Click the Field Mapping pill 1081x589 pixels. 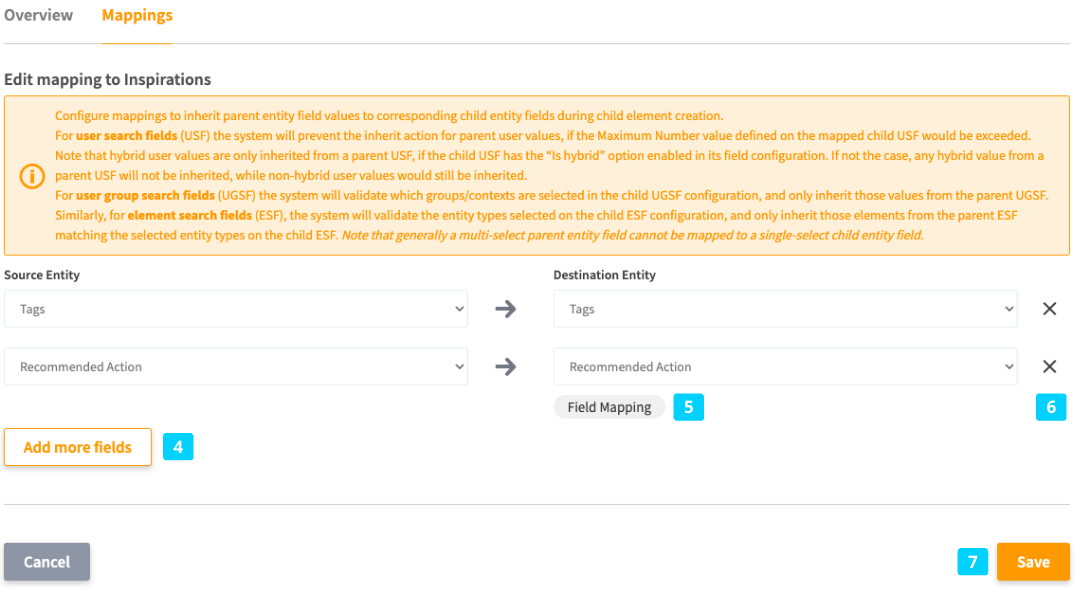click(609, 407)
